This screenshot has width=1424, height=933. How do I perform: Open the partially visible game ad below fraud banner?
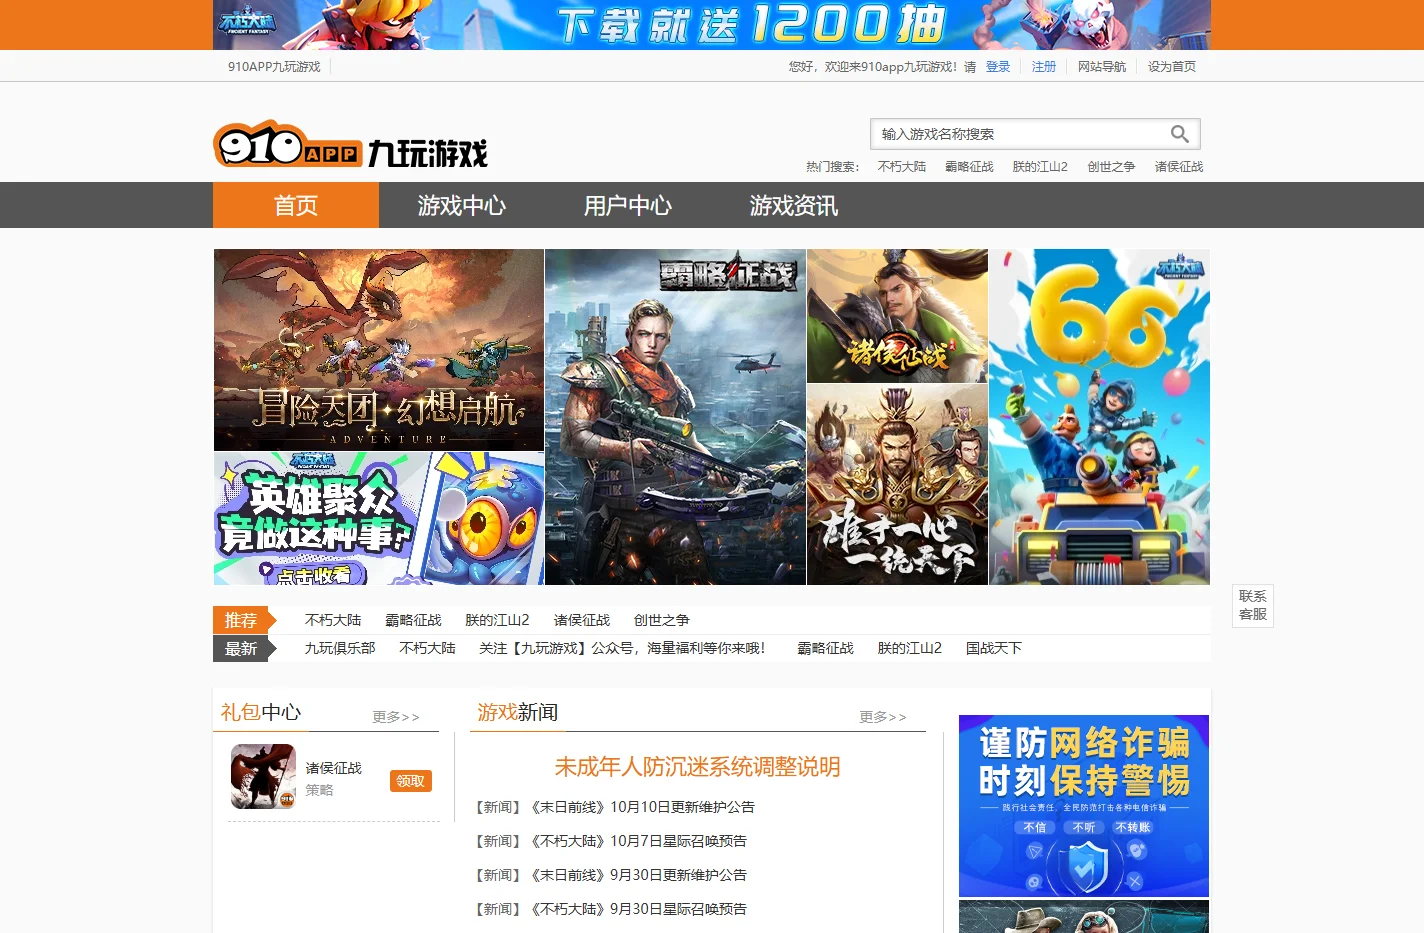(1084, 917)
